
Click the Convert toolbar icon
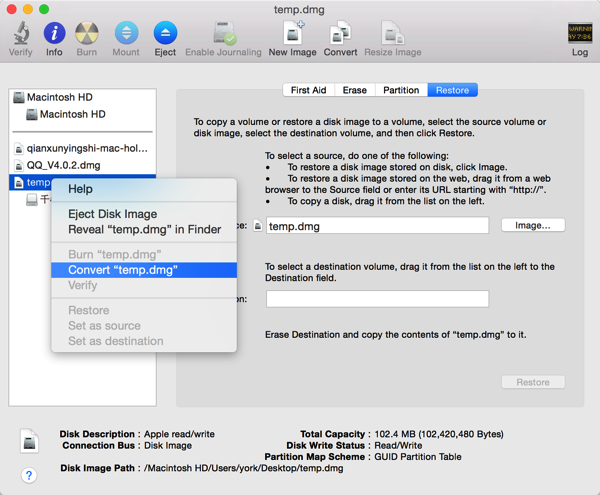click(340, 33)
